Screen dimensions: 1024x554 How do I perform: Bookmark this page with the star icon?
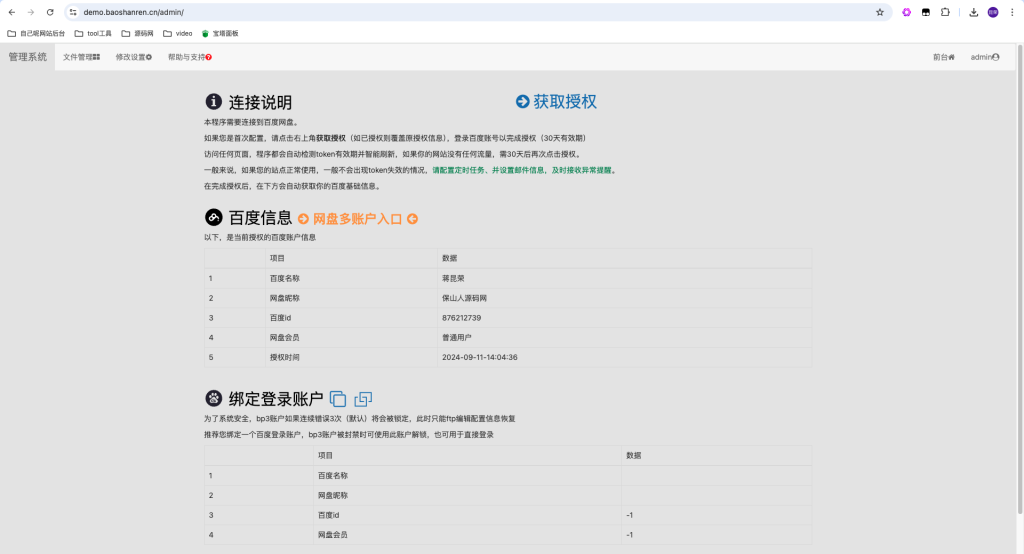point(880,12)
